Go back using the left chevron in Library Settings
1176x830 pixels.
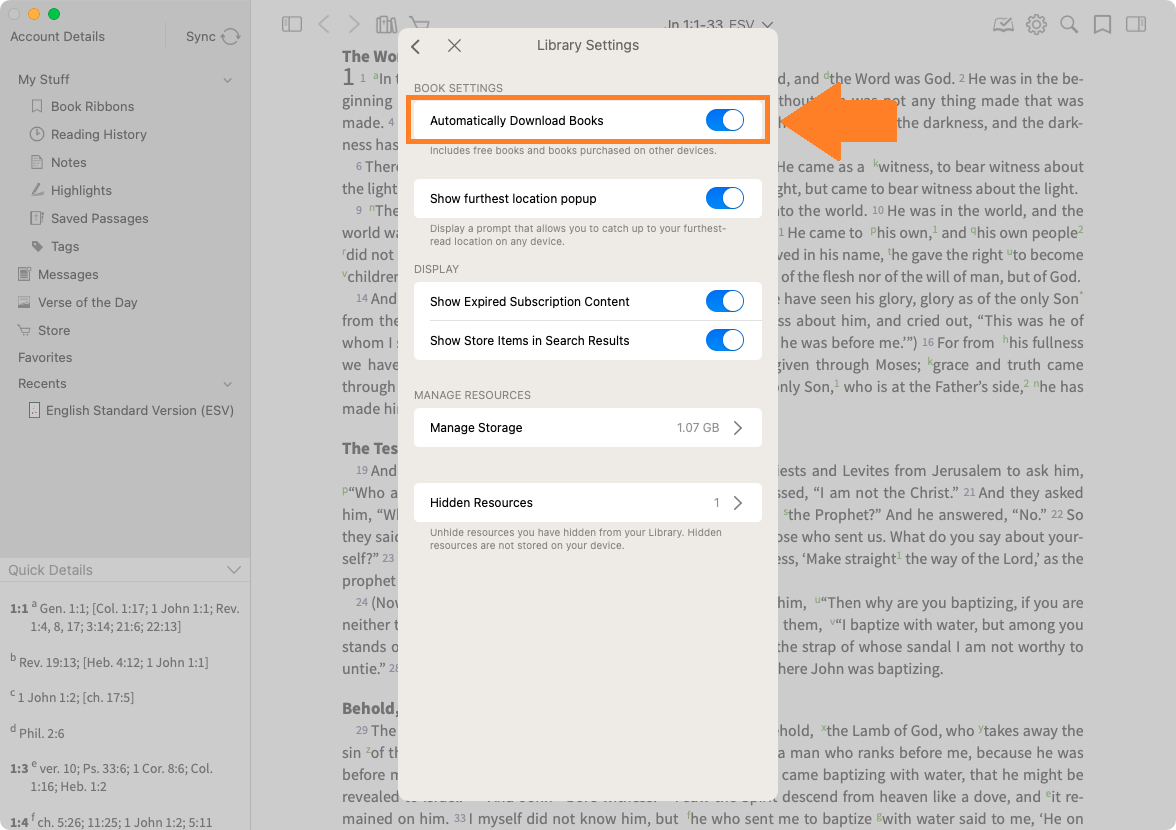pyautogui.click(x=416, y=46)
